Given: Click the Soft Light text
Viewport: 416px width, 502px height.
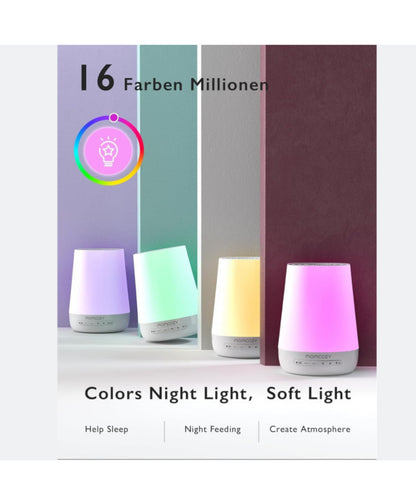Looking at the screenshot, I should pos(309,394).
